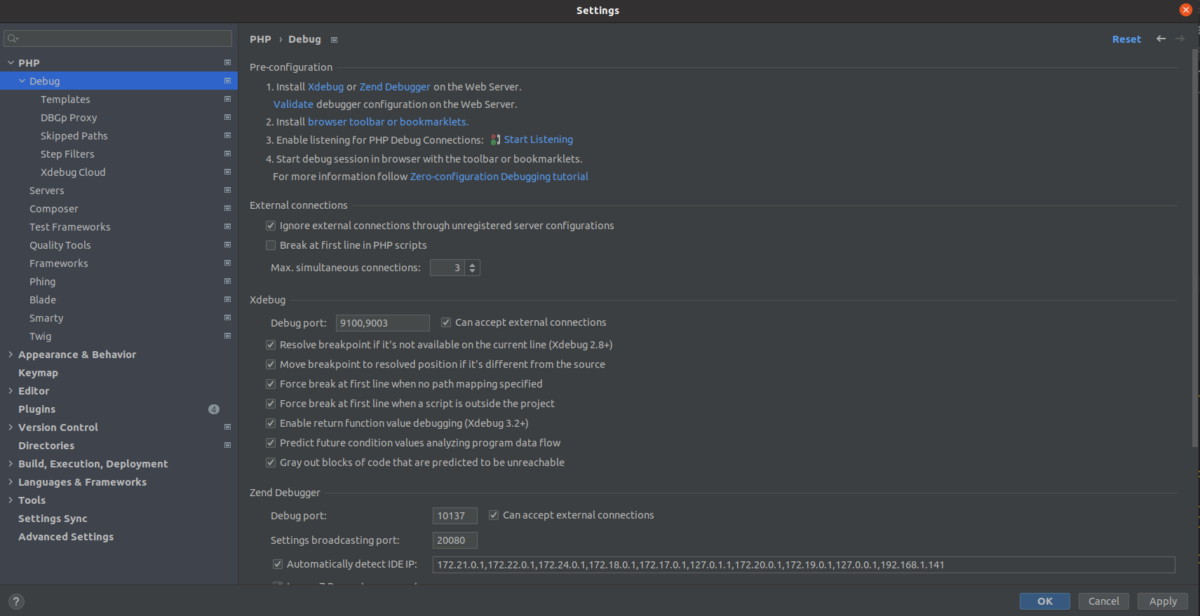
Task: Click the project-level icon beside Twig
Action: [227, 336]
